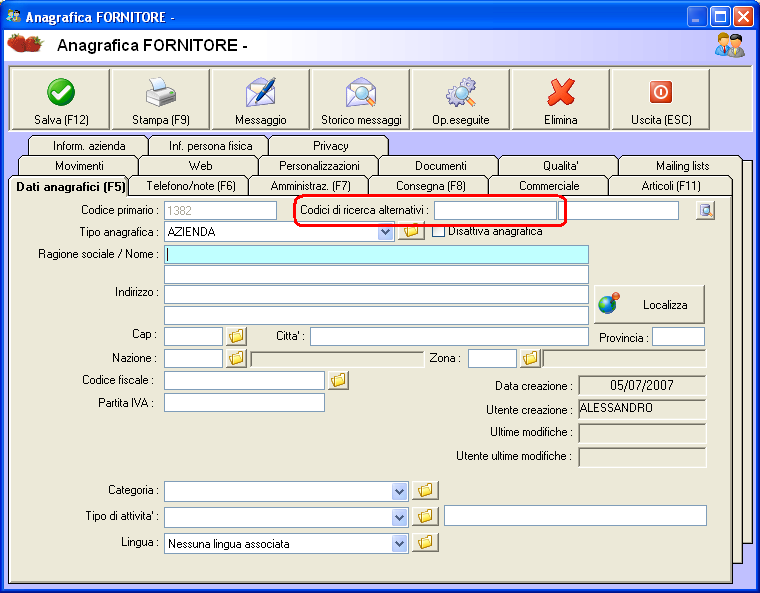The image size is (760, 593).
Task: Open the Privacy tab
Action: coord(330,145)
